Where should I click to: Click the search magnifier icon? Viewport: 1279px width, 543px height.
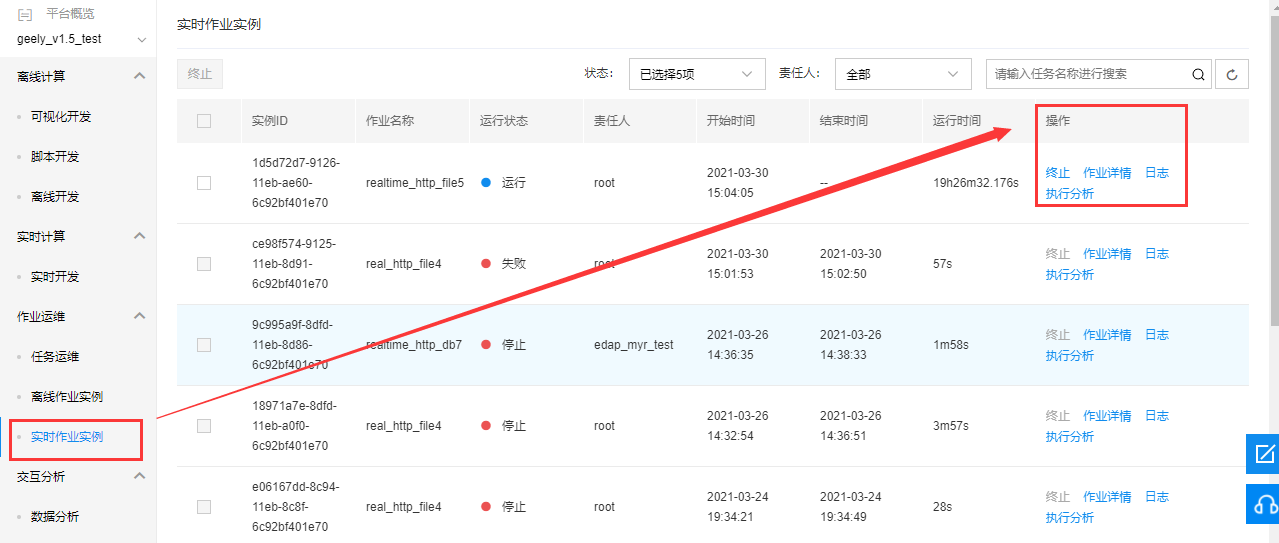point(1198,74)
